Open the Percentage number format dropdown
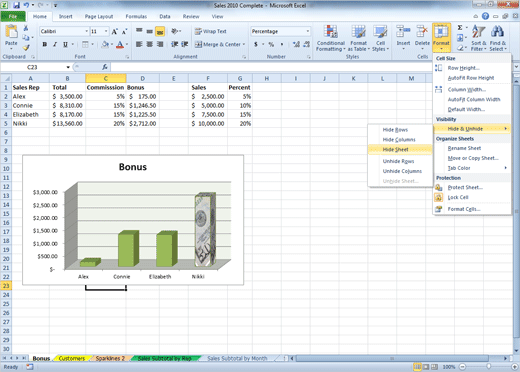This screenshot has width=520, height=372. pos(307,31)
